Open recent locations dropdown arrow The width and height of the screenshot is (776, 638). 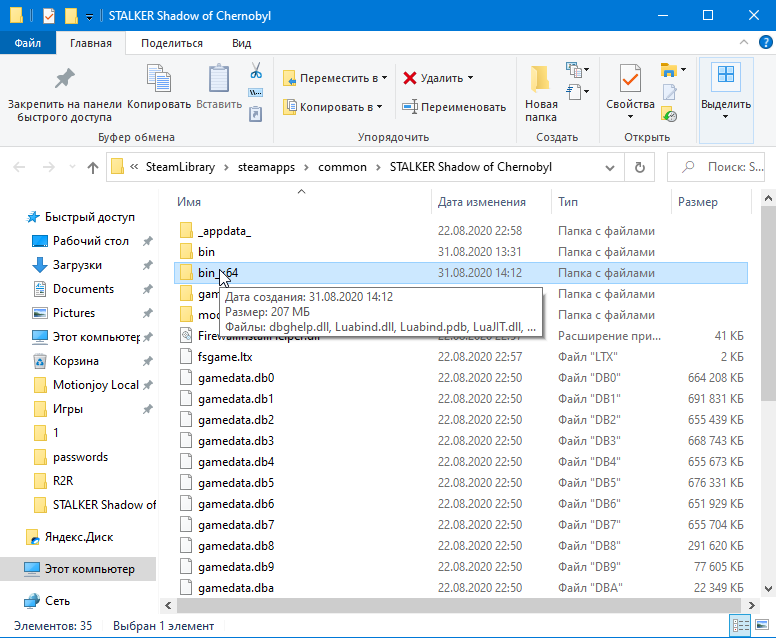tap(72, 167)
